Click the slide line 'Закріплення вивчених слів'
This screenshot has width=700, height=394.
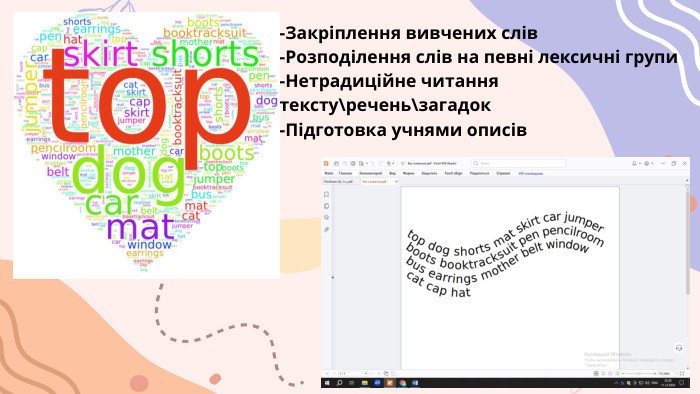tap(411, 33)
